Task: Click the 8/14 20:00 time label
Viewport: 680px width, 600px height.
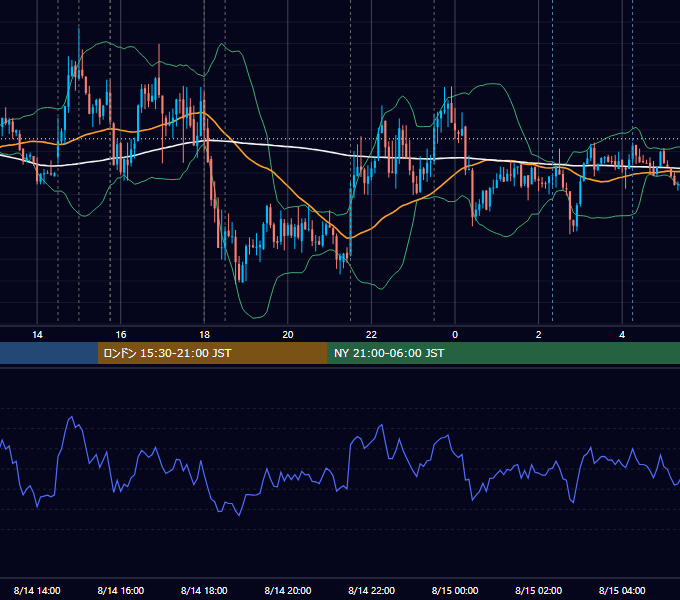Action: [x=288, y=590]
